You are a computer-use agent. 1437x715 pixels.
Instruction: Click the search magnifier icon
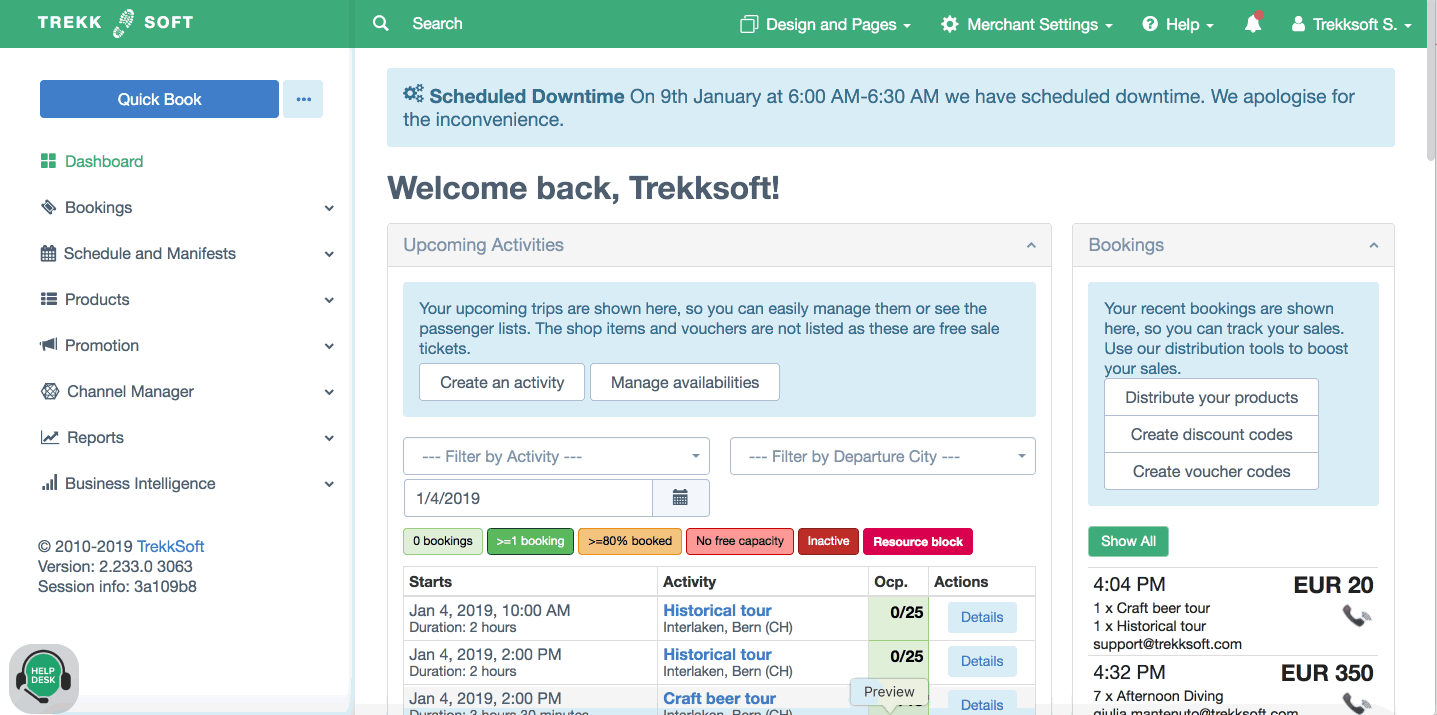click(x=380, y=23)
